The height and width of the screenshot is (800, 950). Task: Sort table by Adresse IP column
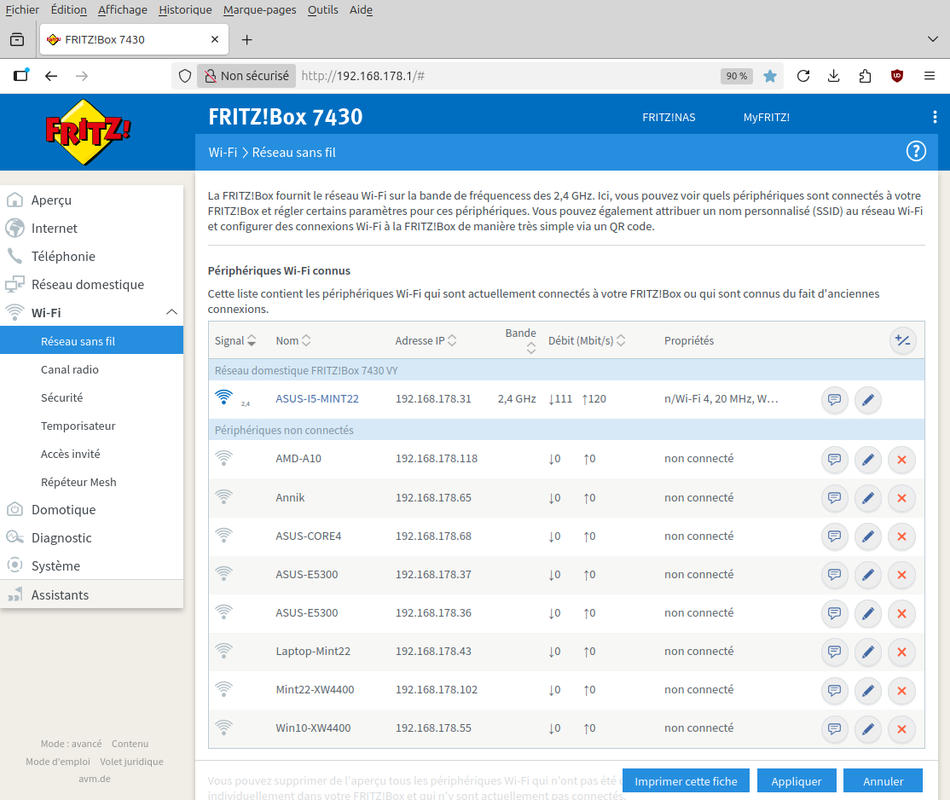(x=426, y=341)
